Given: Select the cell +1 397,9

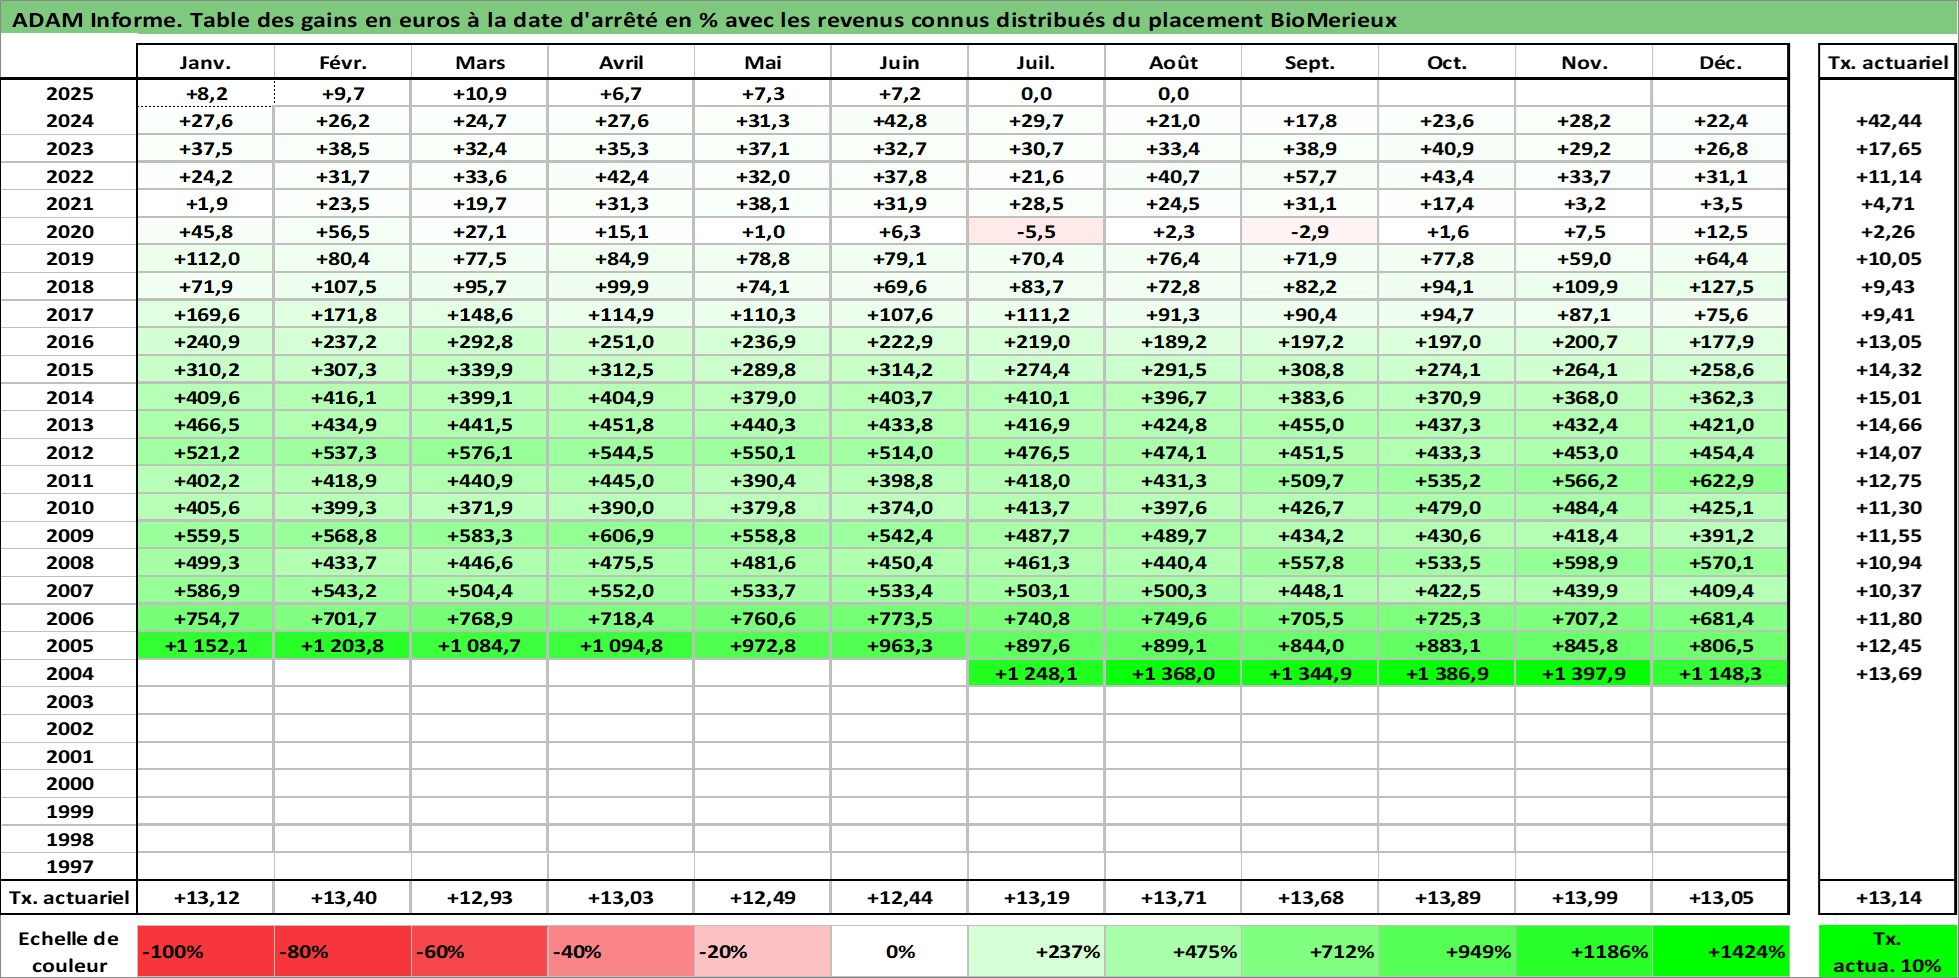Looking at the screenshot, I should coord(1584,673).
